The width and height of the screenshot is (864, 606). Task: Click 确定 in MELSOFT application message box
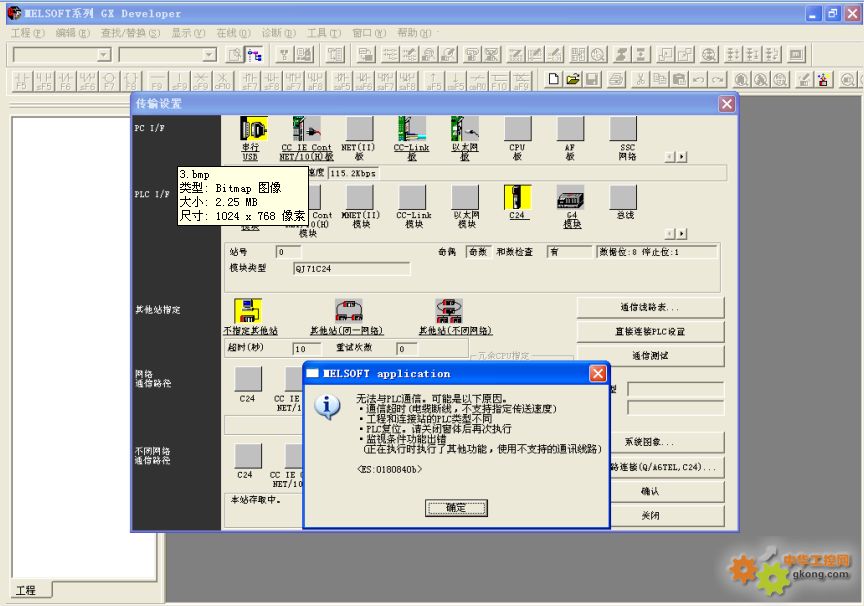pos(456,508)
